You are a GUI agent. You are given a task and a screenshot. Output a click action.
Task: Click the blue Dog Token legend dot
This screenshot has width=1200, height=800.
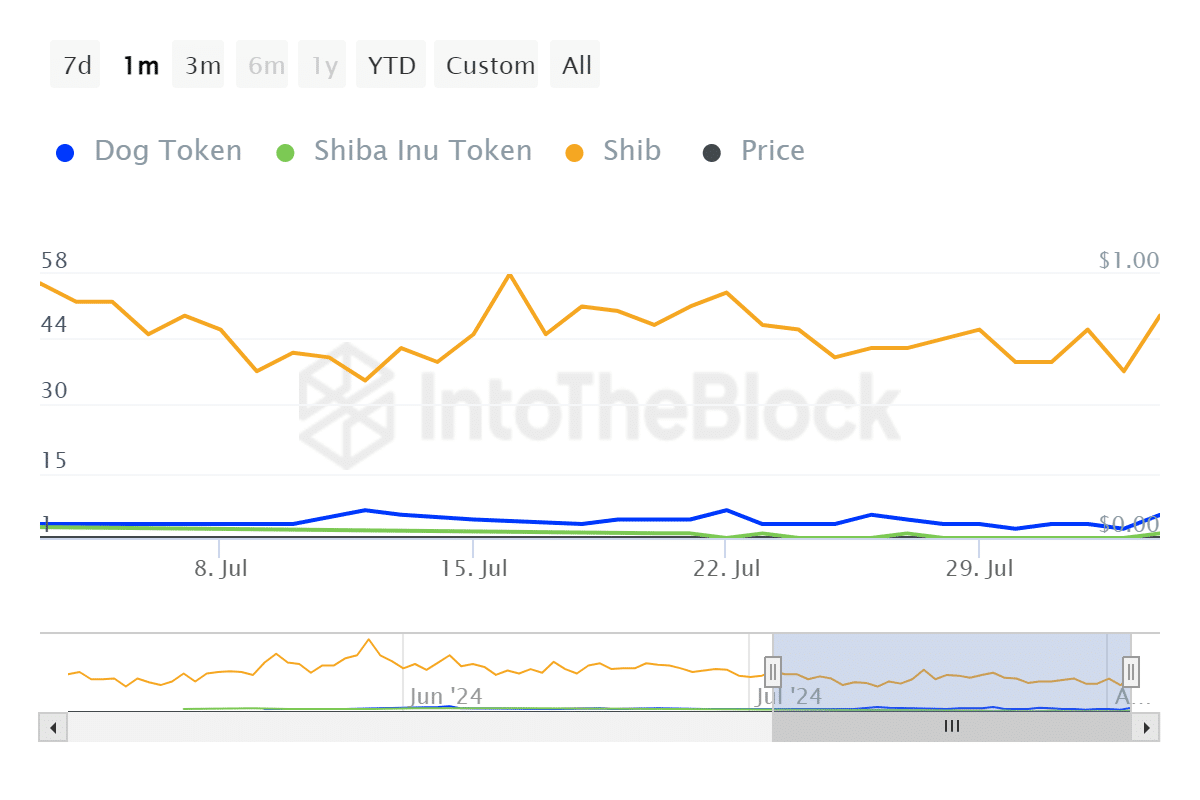[64, 153]
